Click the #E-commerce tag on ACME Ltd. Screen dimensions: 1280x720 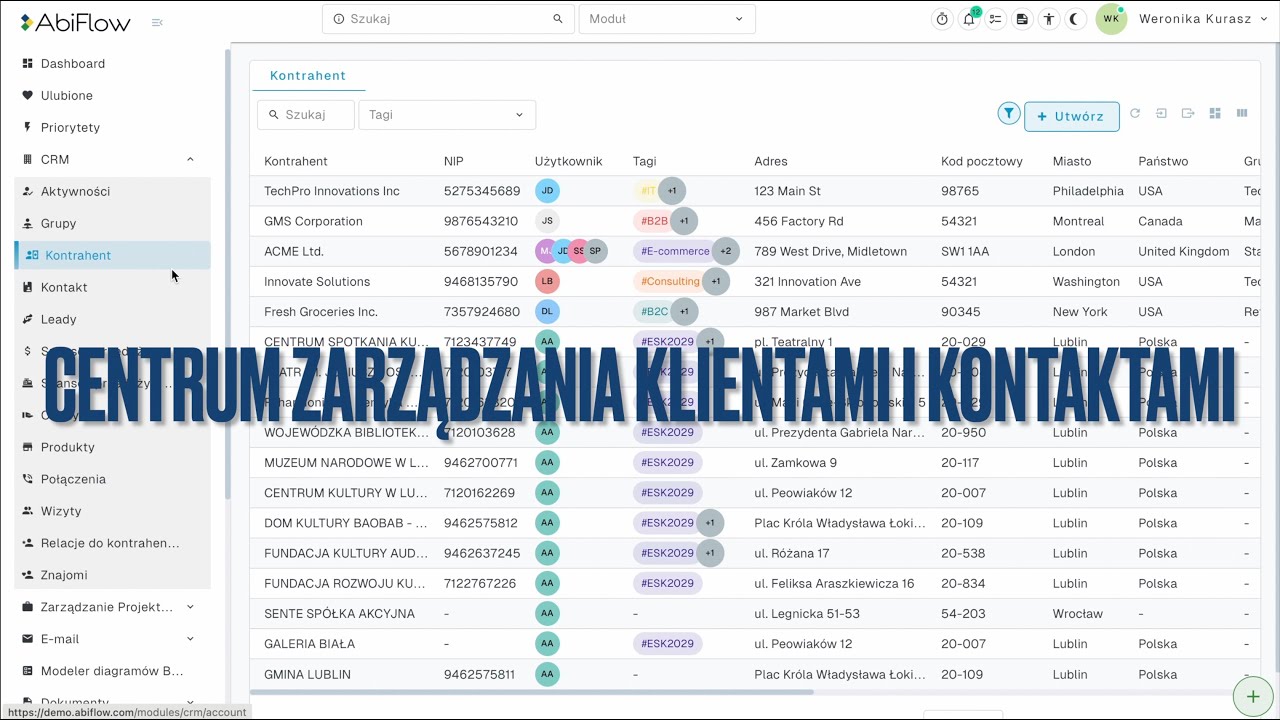click(x=675, y=252)
